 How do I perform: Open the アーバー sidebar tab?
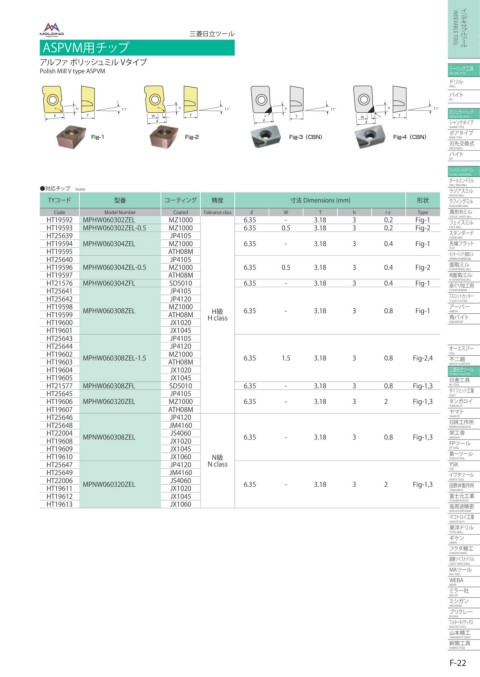tap(464, 308)
